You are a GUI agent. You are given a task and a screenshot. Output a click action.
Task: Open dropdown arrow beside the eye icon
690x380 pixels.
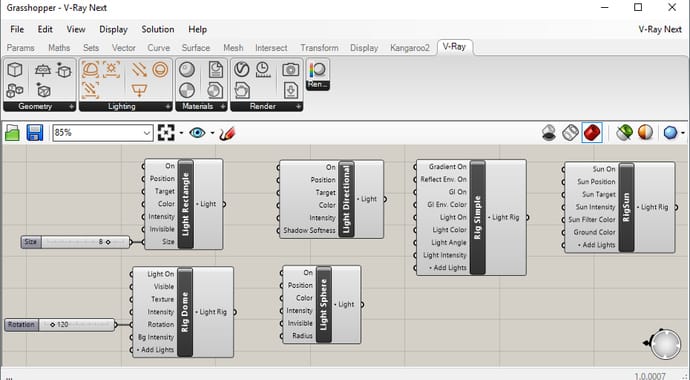pyautogui.click(x=213, y=133)
